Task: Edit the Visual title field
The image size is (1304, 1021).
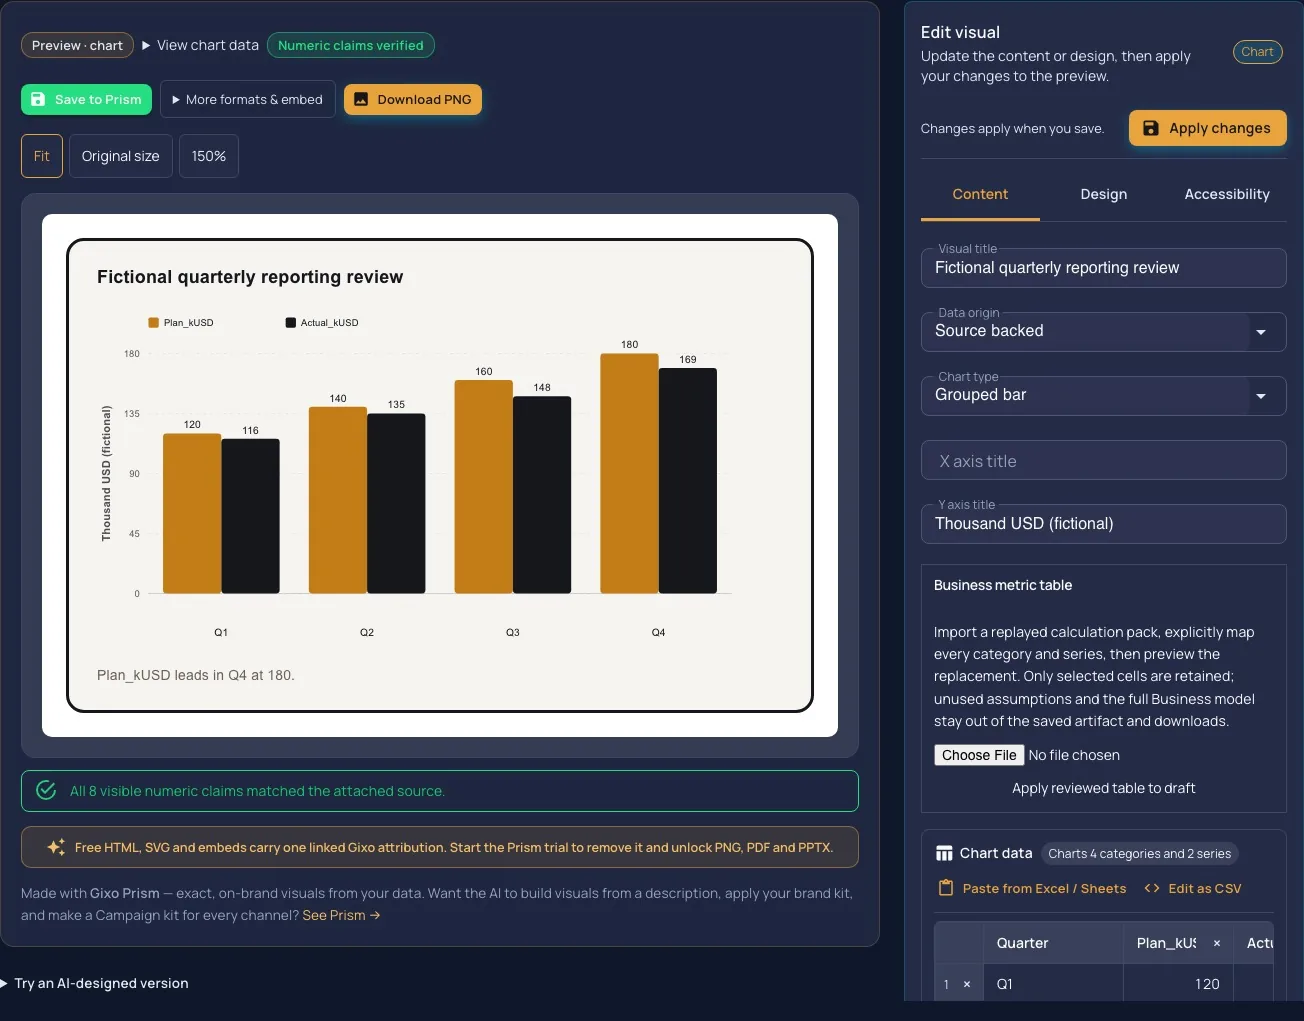Action: tap(1104, 268)
